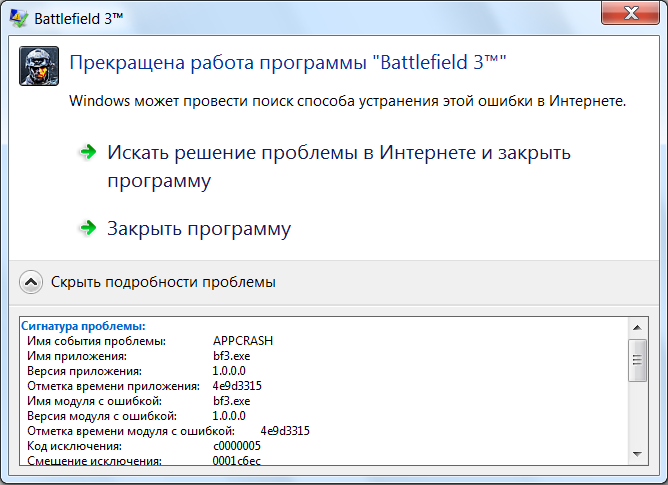This screenshot has width=668, height=485.
Task: Click 'Имя приложения:' label
Action: tap(77, 356)
